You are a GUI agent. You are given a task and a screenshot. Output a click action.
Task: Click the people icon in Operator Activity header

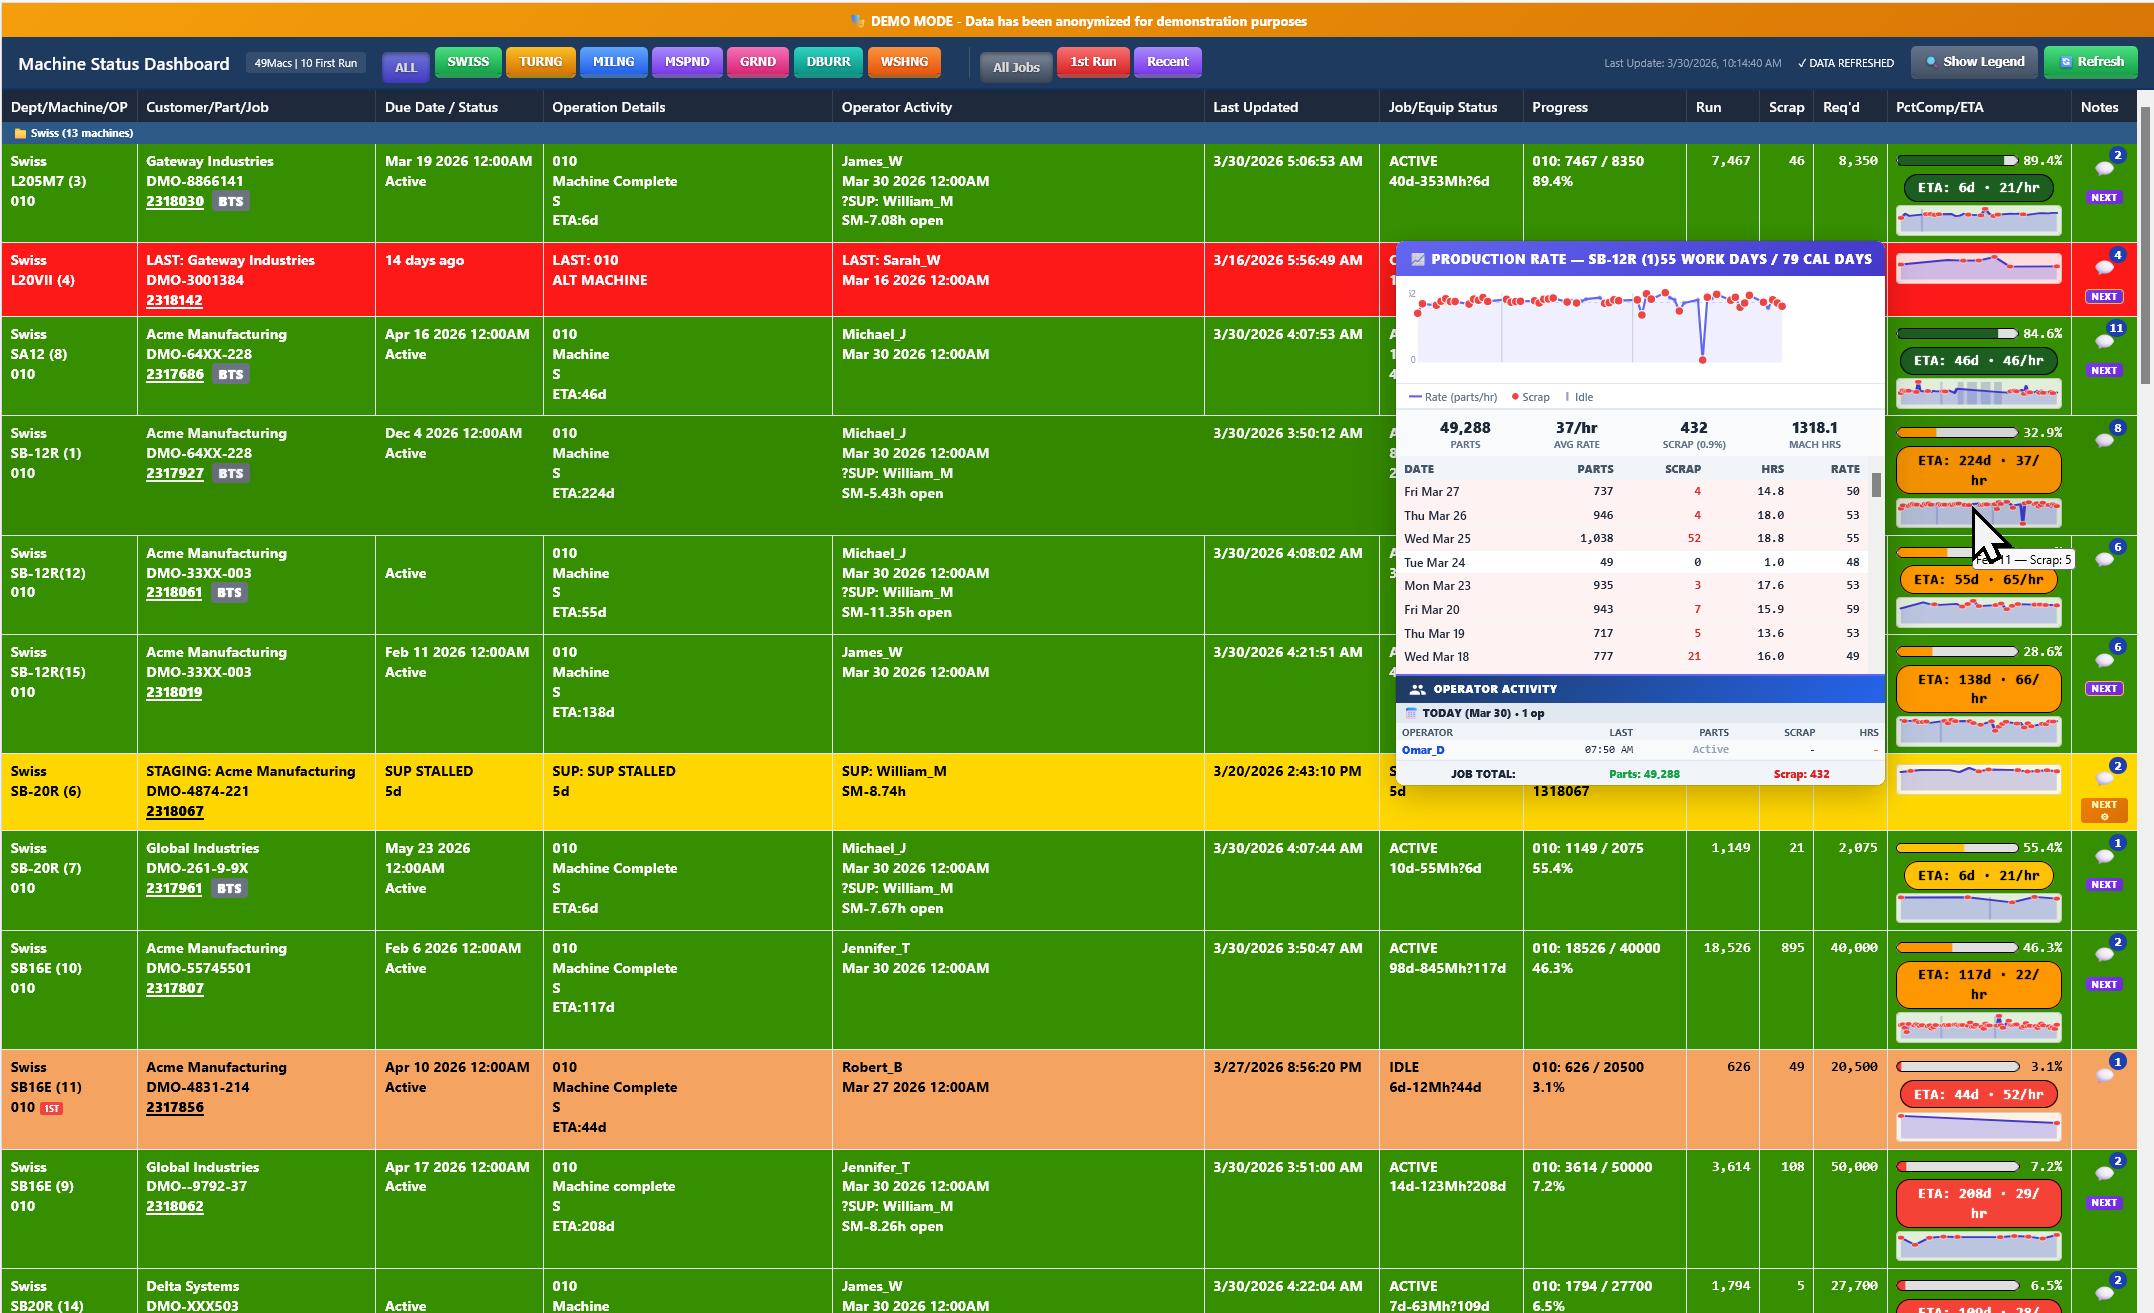tap(1417, 689)
